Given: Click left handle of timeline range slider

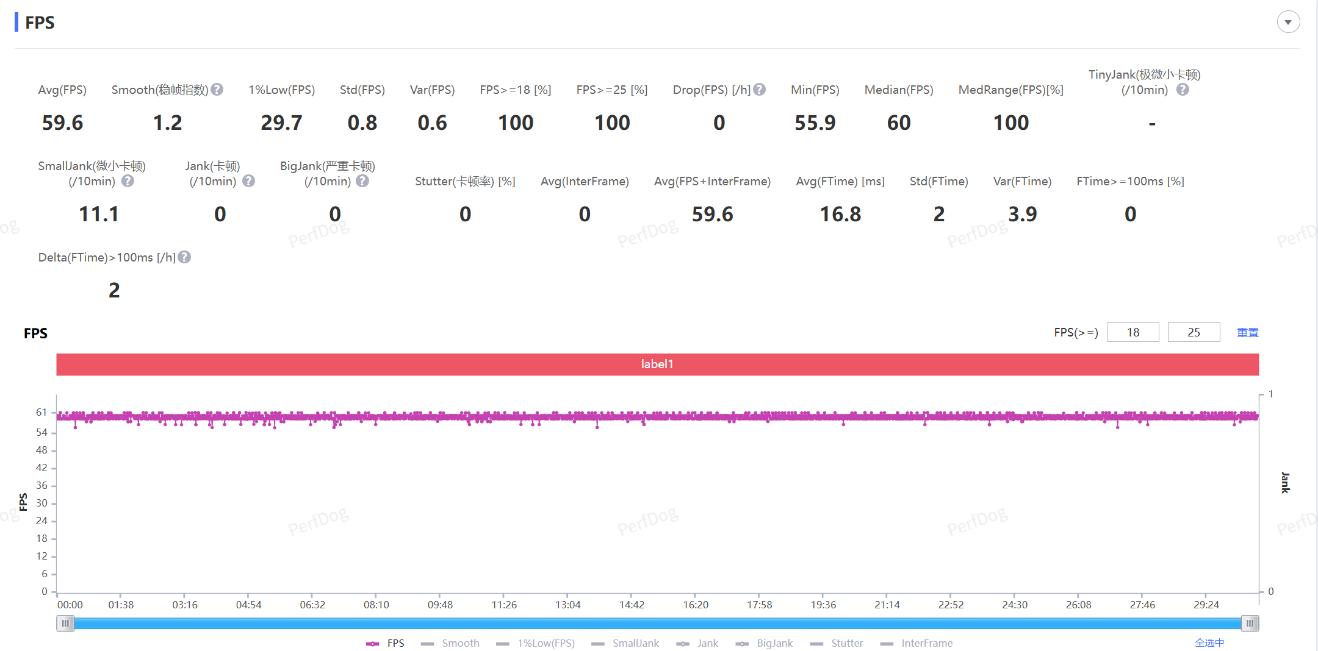Looking at the screenshot, I should [66, 623].
